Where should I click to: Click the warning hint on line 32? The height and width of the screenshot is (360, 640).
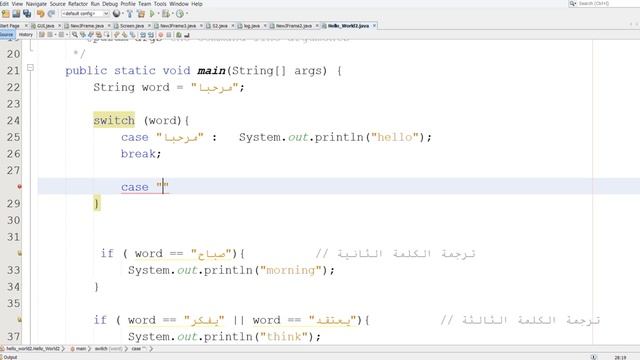click(19, 253)
